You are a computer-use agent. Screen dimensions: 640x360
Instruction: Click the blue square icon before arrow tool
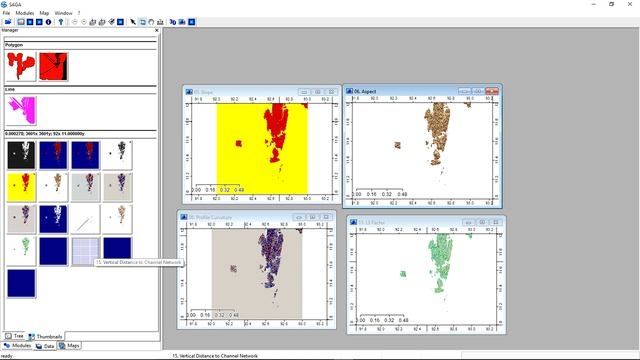click(x=120, y=22)
